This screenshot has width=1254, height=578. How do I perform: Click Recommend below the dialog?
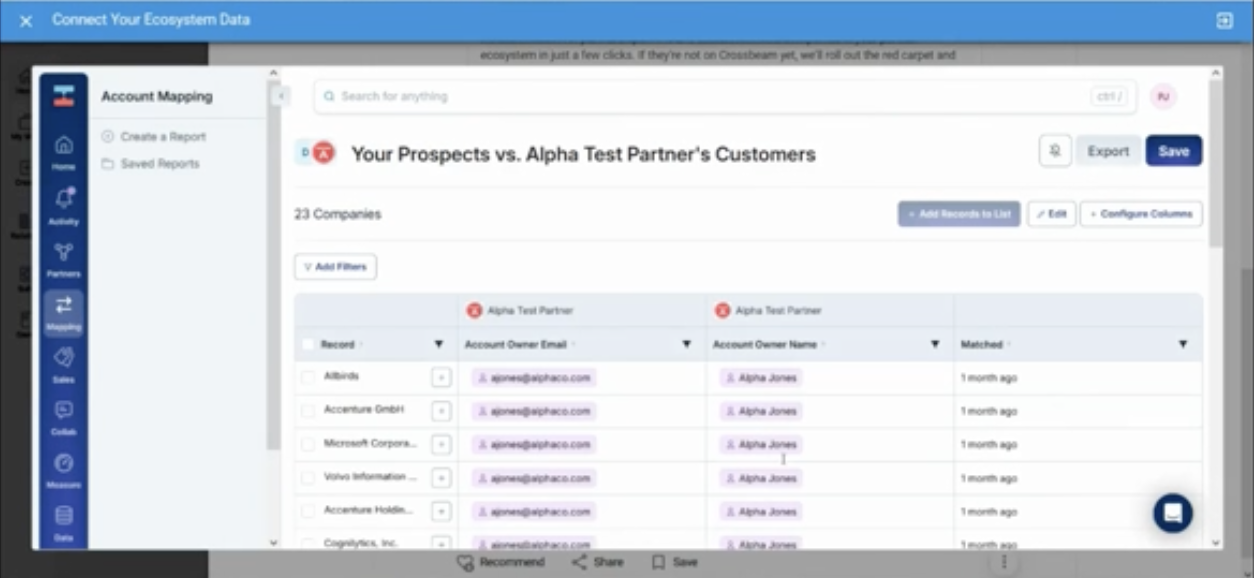pyautogui.click(x=501, y=562)
